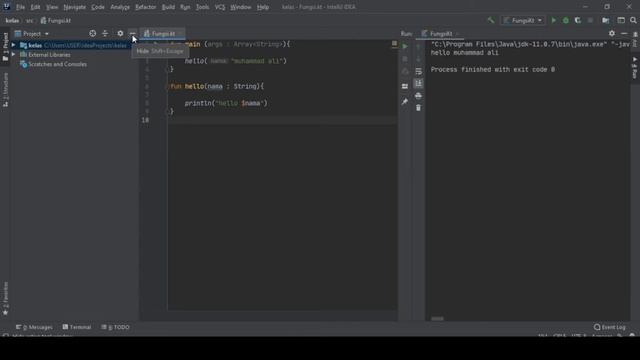Click the down-the-stack-trace arrow in the Run panel

pos(418,59)
